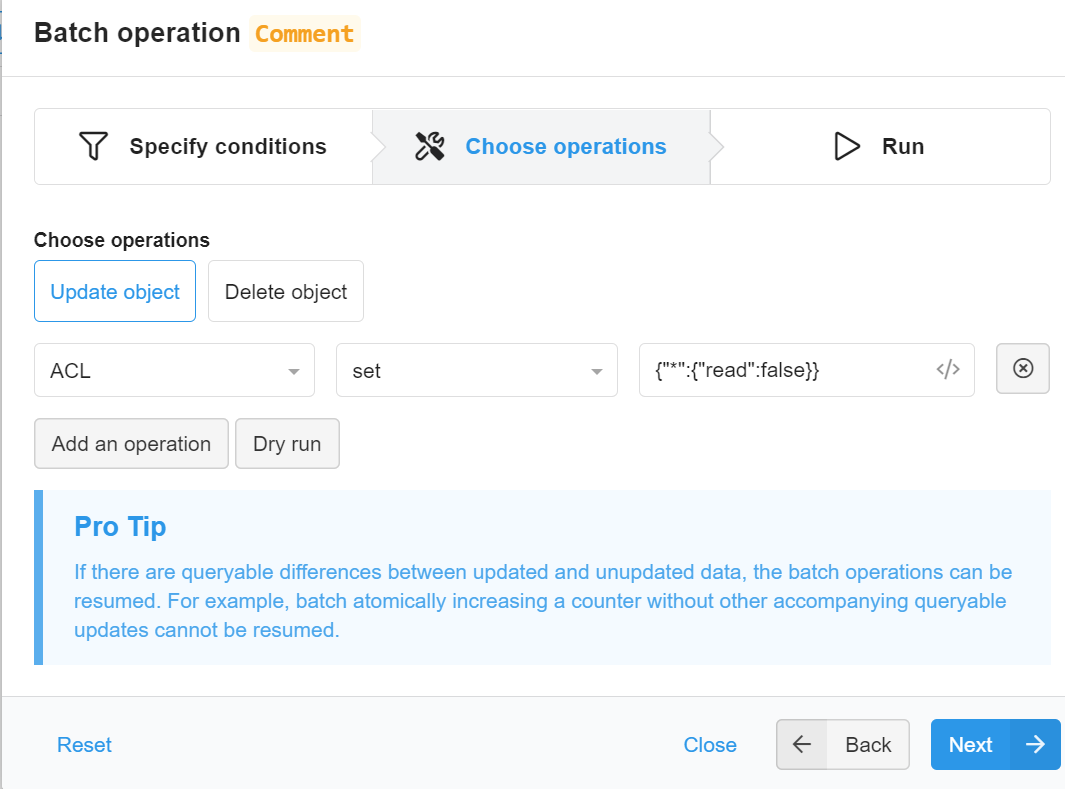Click the wrench tools icon
Screen dimensions: 1065x789
click(x=430, y=147)
